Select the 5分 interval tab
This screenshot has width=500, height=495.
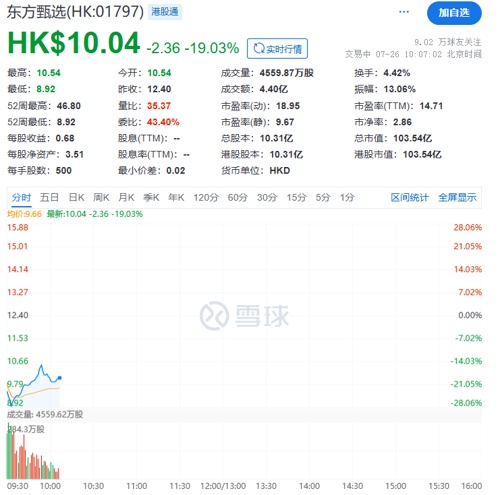323,198
